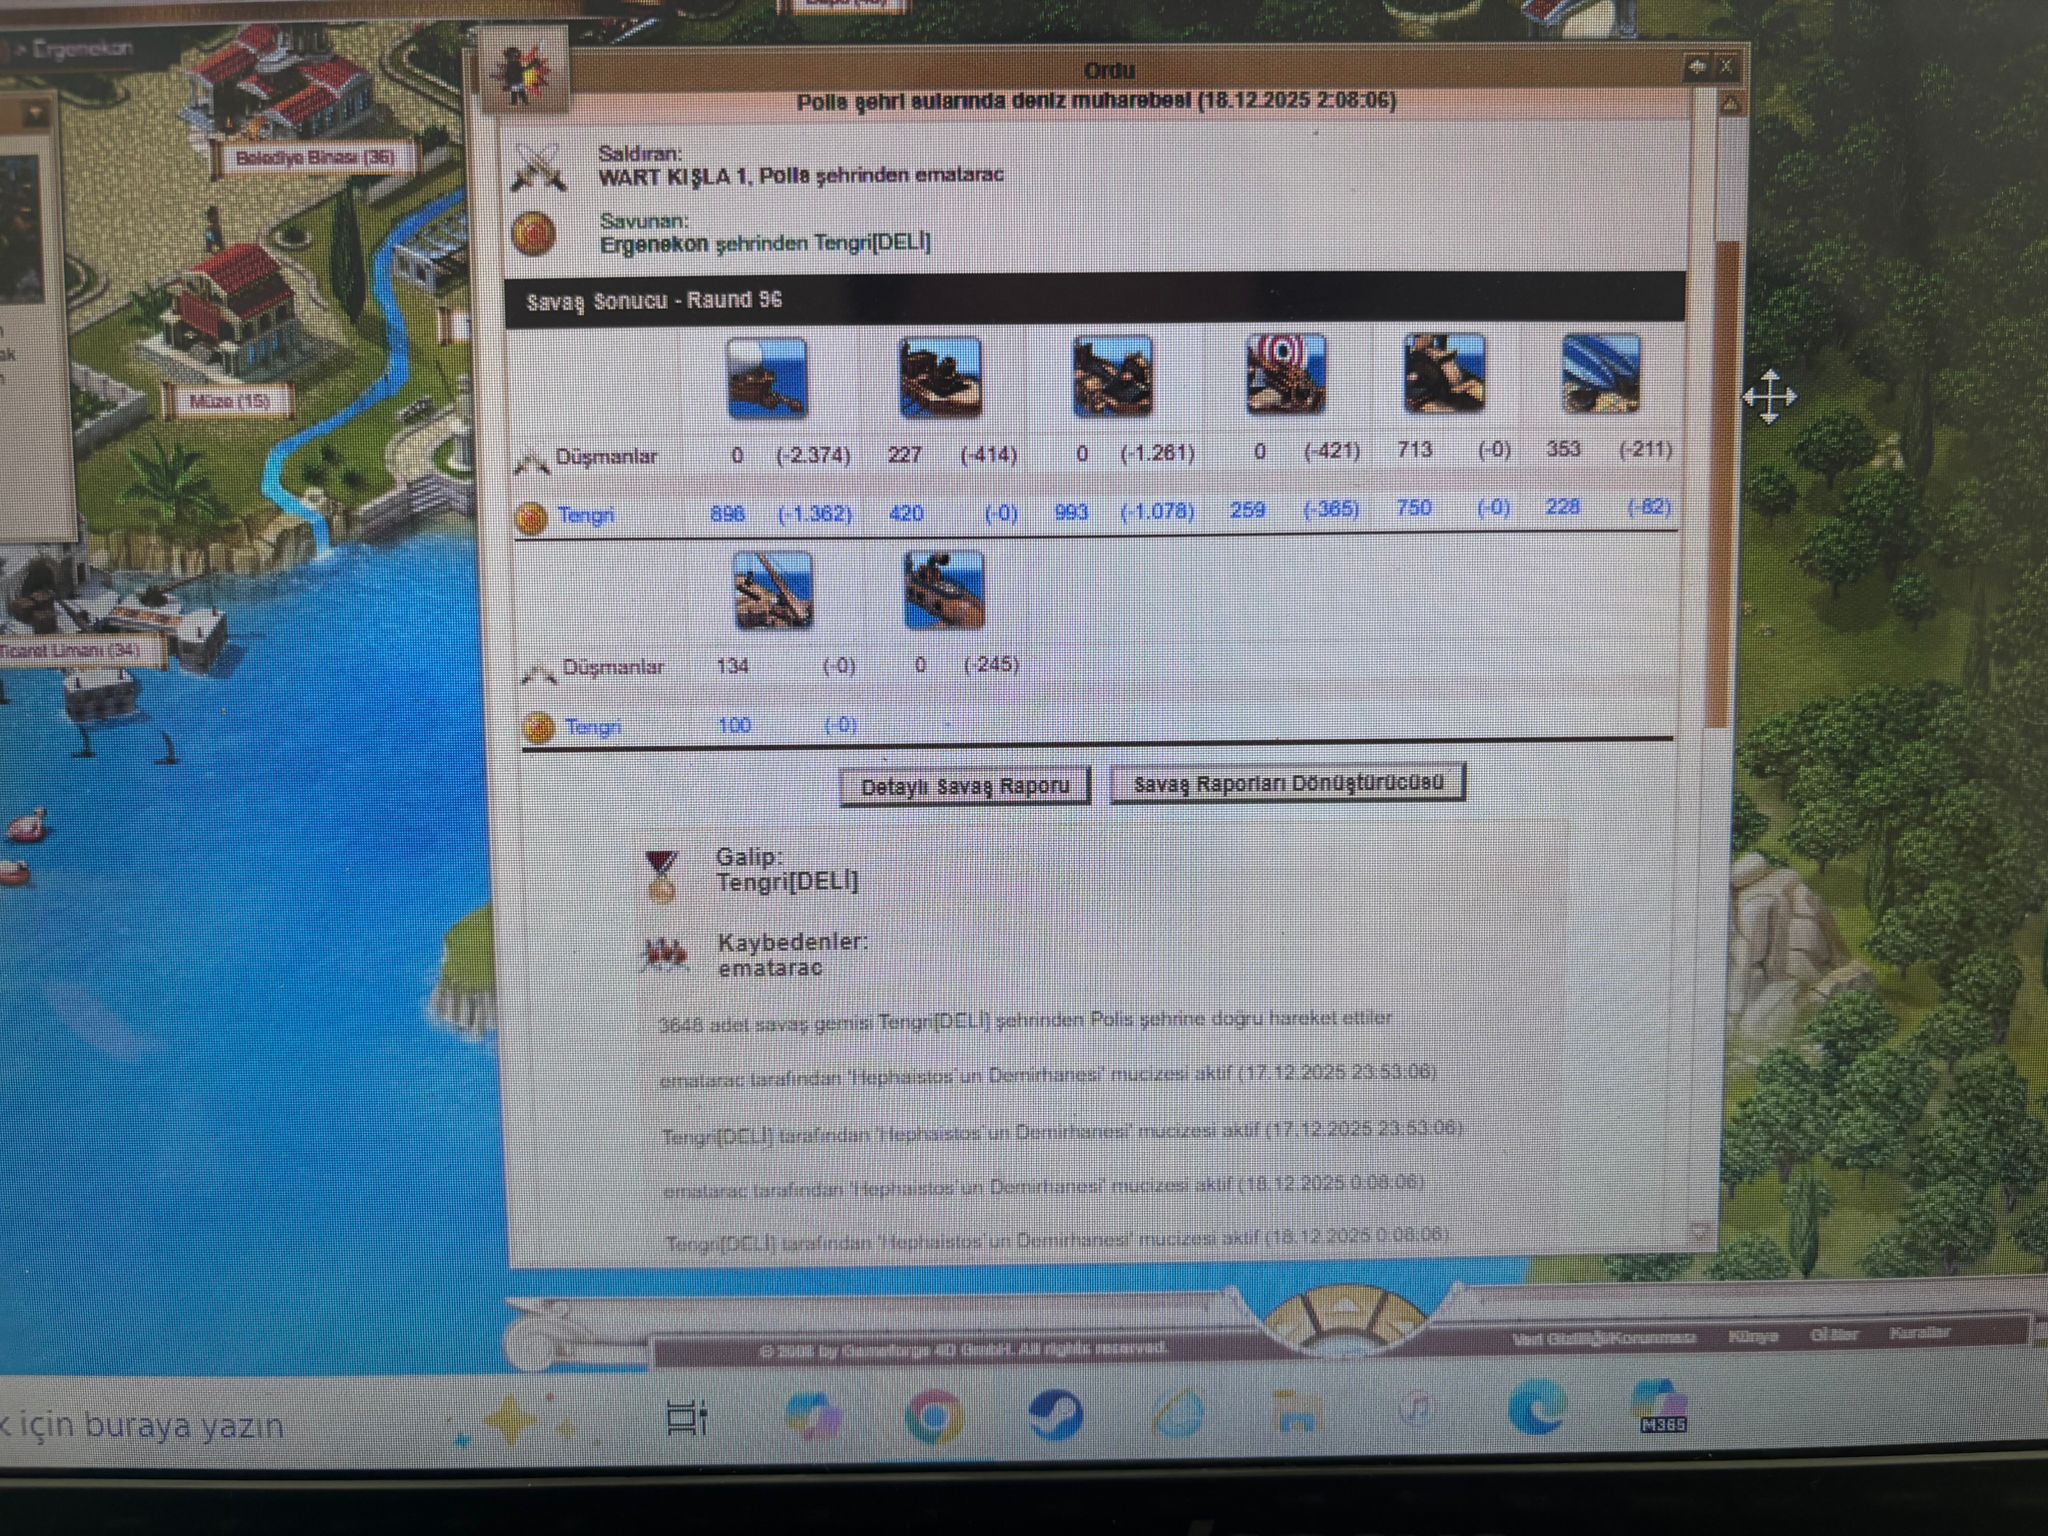Select the ship icon above the (-2.374) losses
The width and height of the screenshot is (2048, 1536).
[767, 378]
